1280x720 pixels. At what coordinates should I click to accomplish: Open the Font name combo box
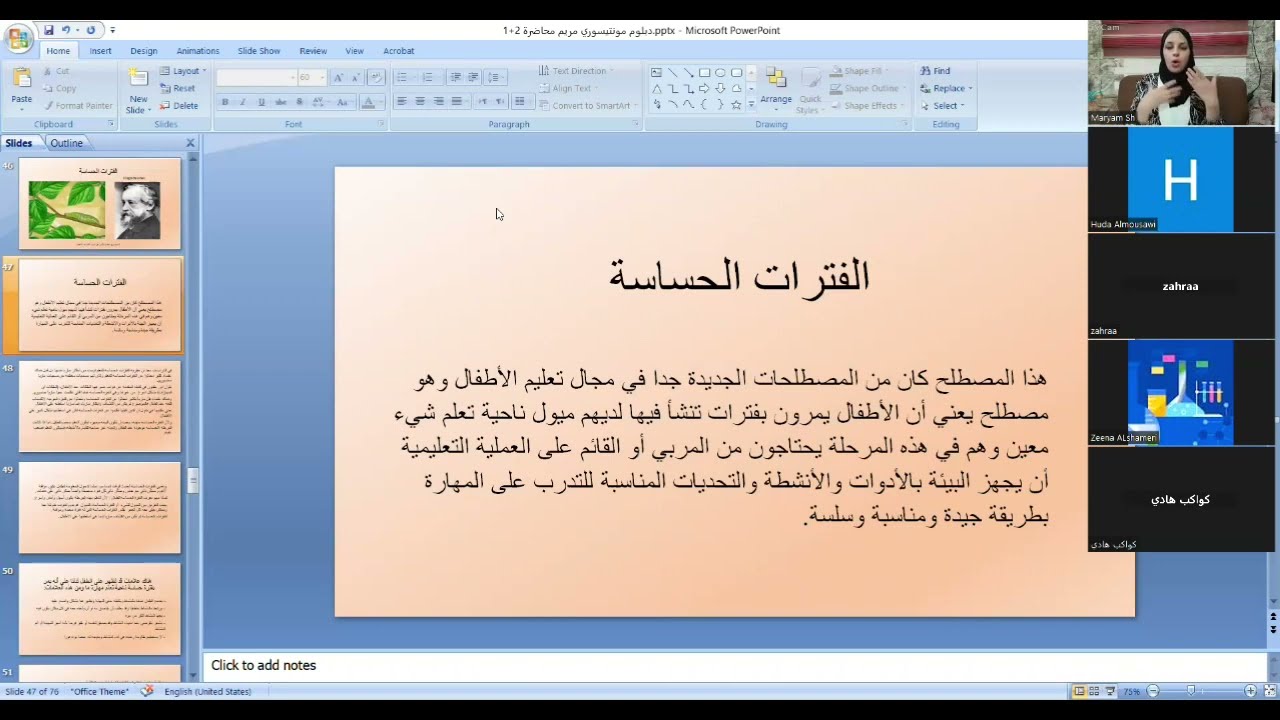[256, 77]
